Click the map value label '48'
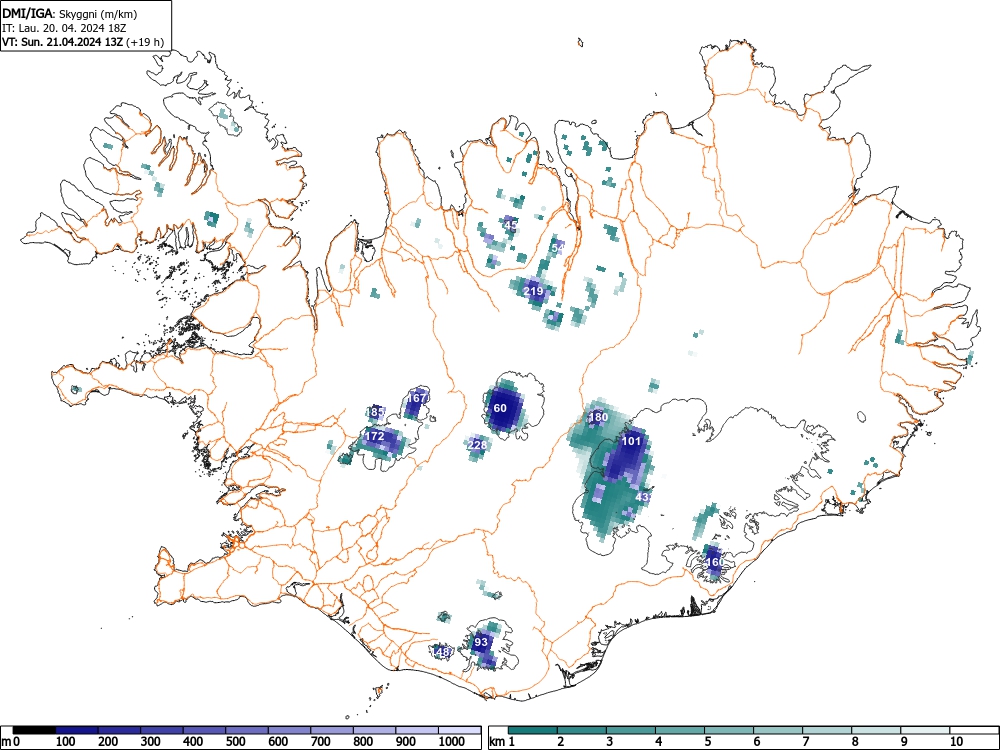 (x=444, y=652)
